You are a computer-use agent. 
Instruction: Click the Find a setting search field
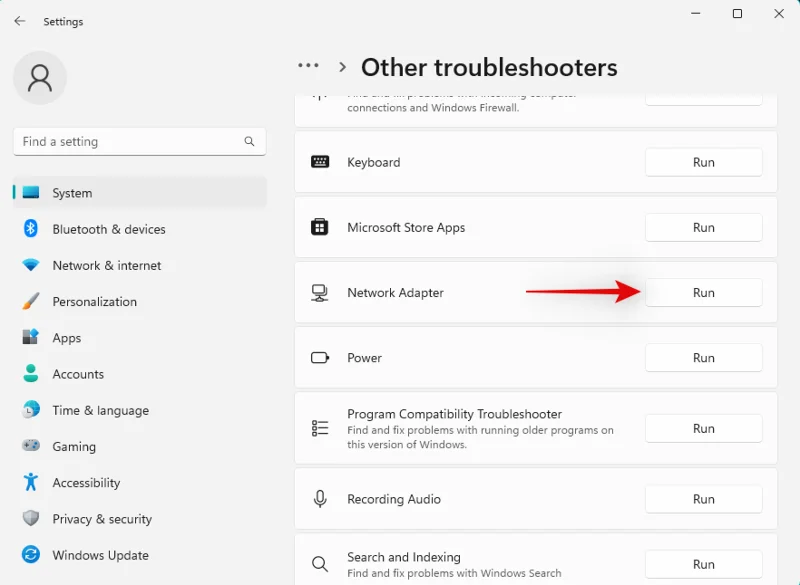[x=125, y=142]
